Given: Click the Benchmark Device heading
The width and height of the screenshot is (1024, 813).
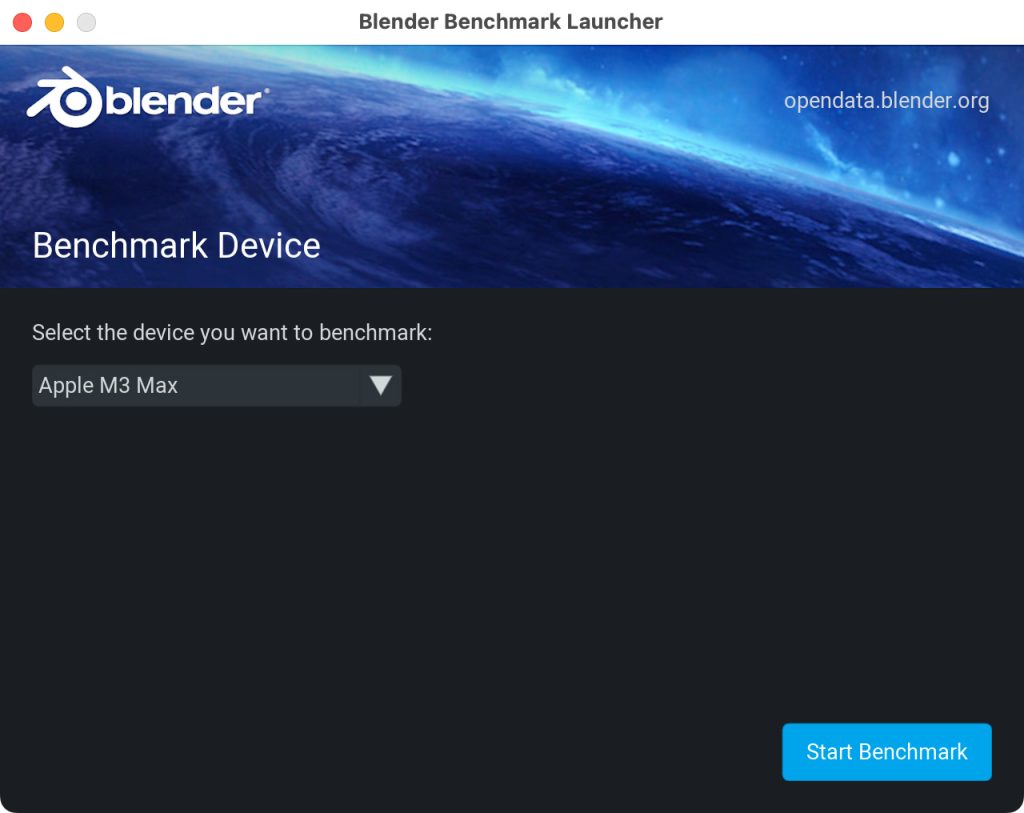Looking at the screenshot, I should point(176,246).
